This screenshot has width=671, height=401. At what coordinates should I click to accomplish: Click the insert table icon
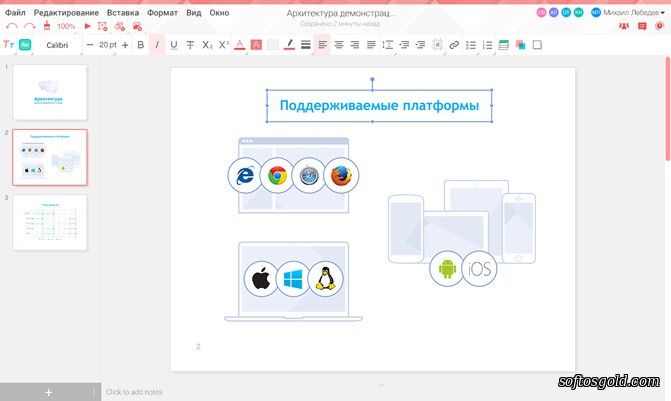pos(504,45)
